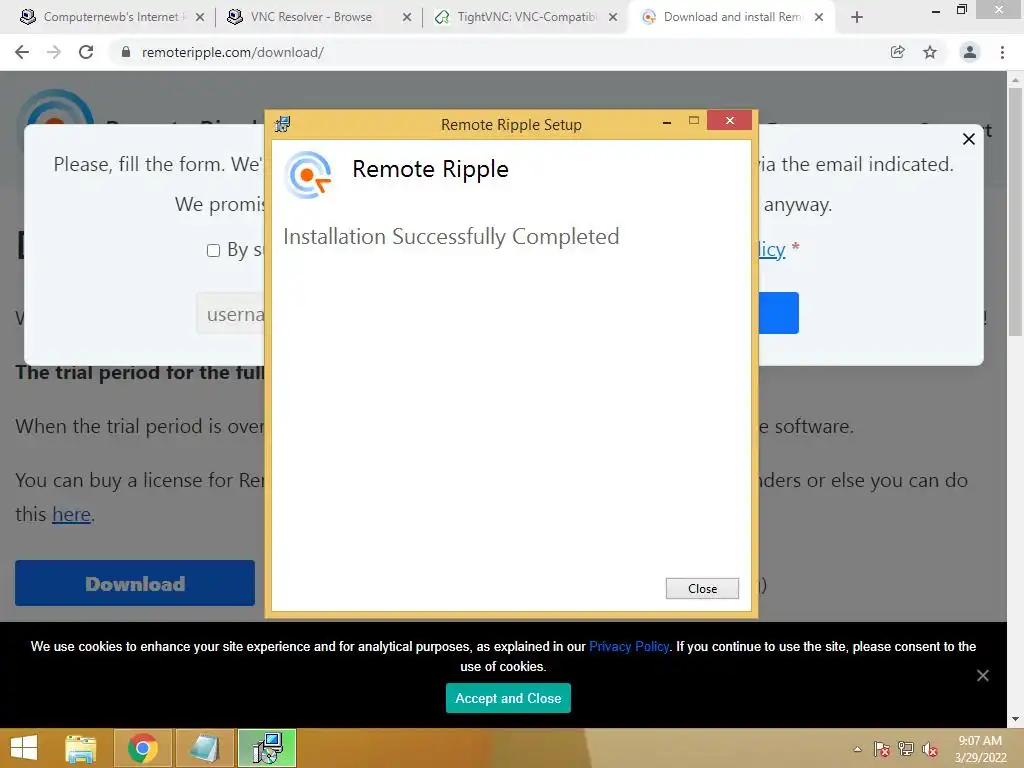Close the VNC Resolver tab
Viewport: 1024px width, 768px height.
407,18
